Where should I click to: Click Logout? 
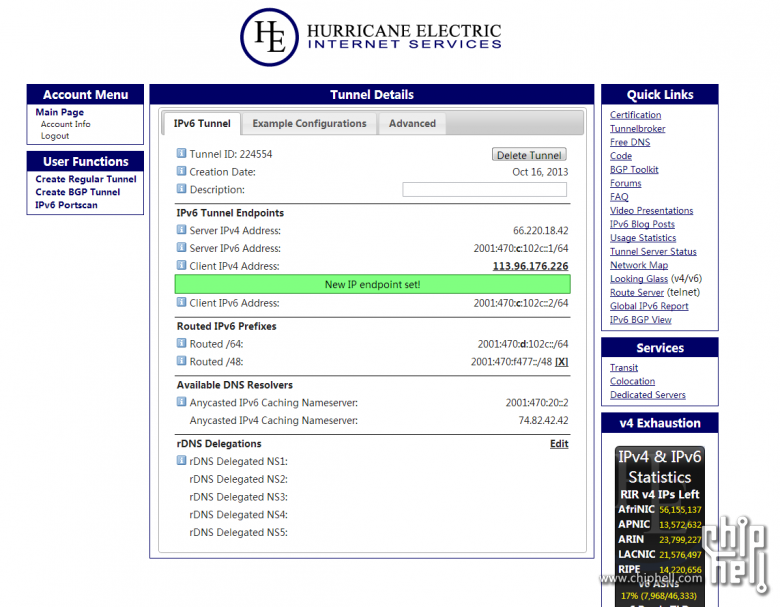pos(55,136)
